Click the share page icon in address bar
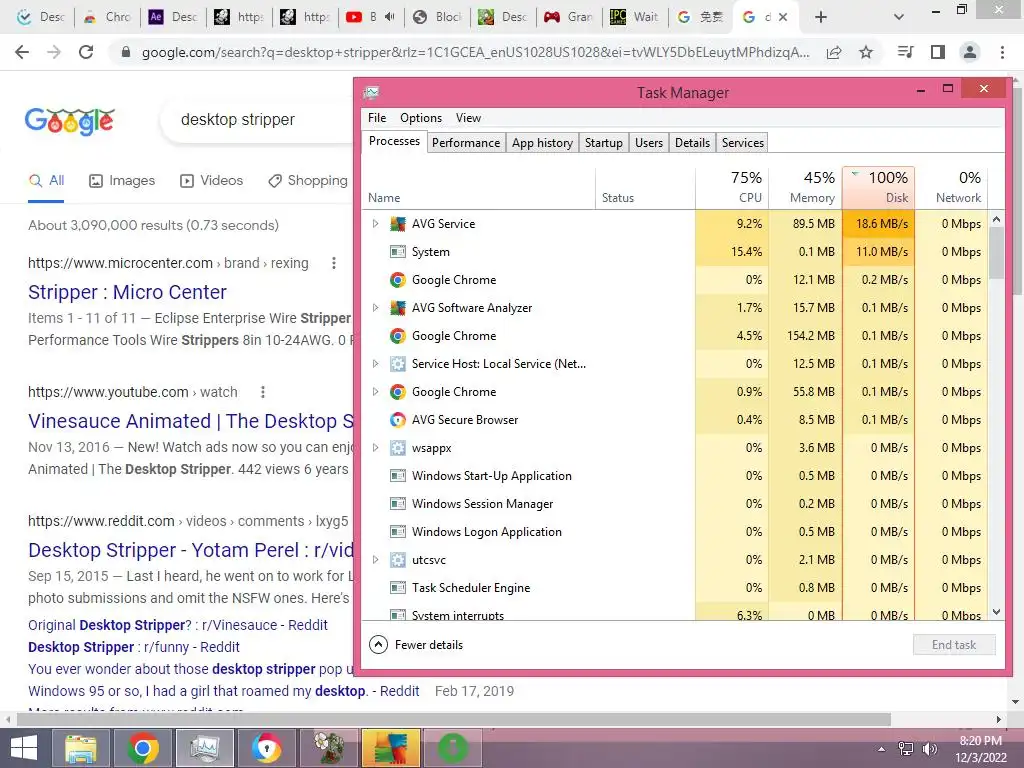This screenshot has width=1024, height=768. click(834, 52)
